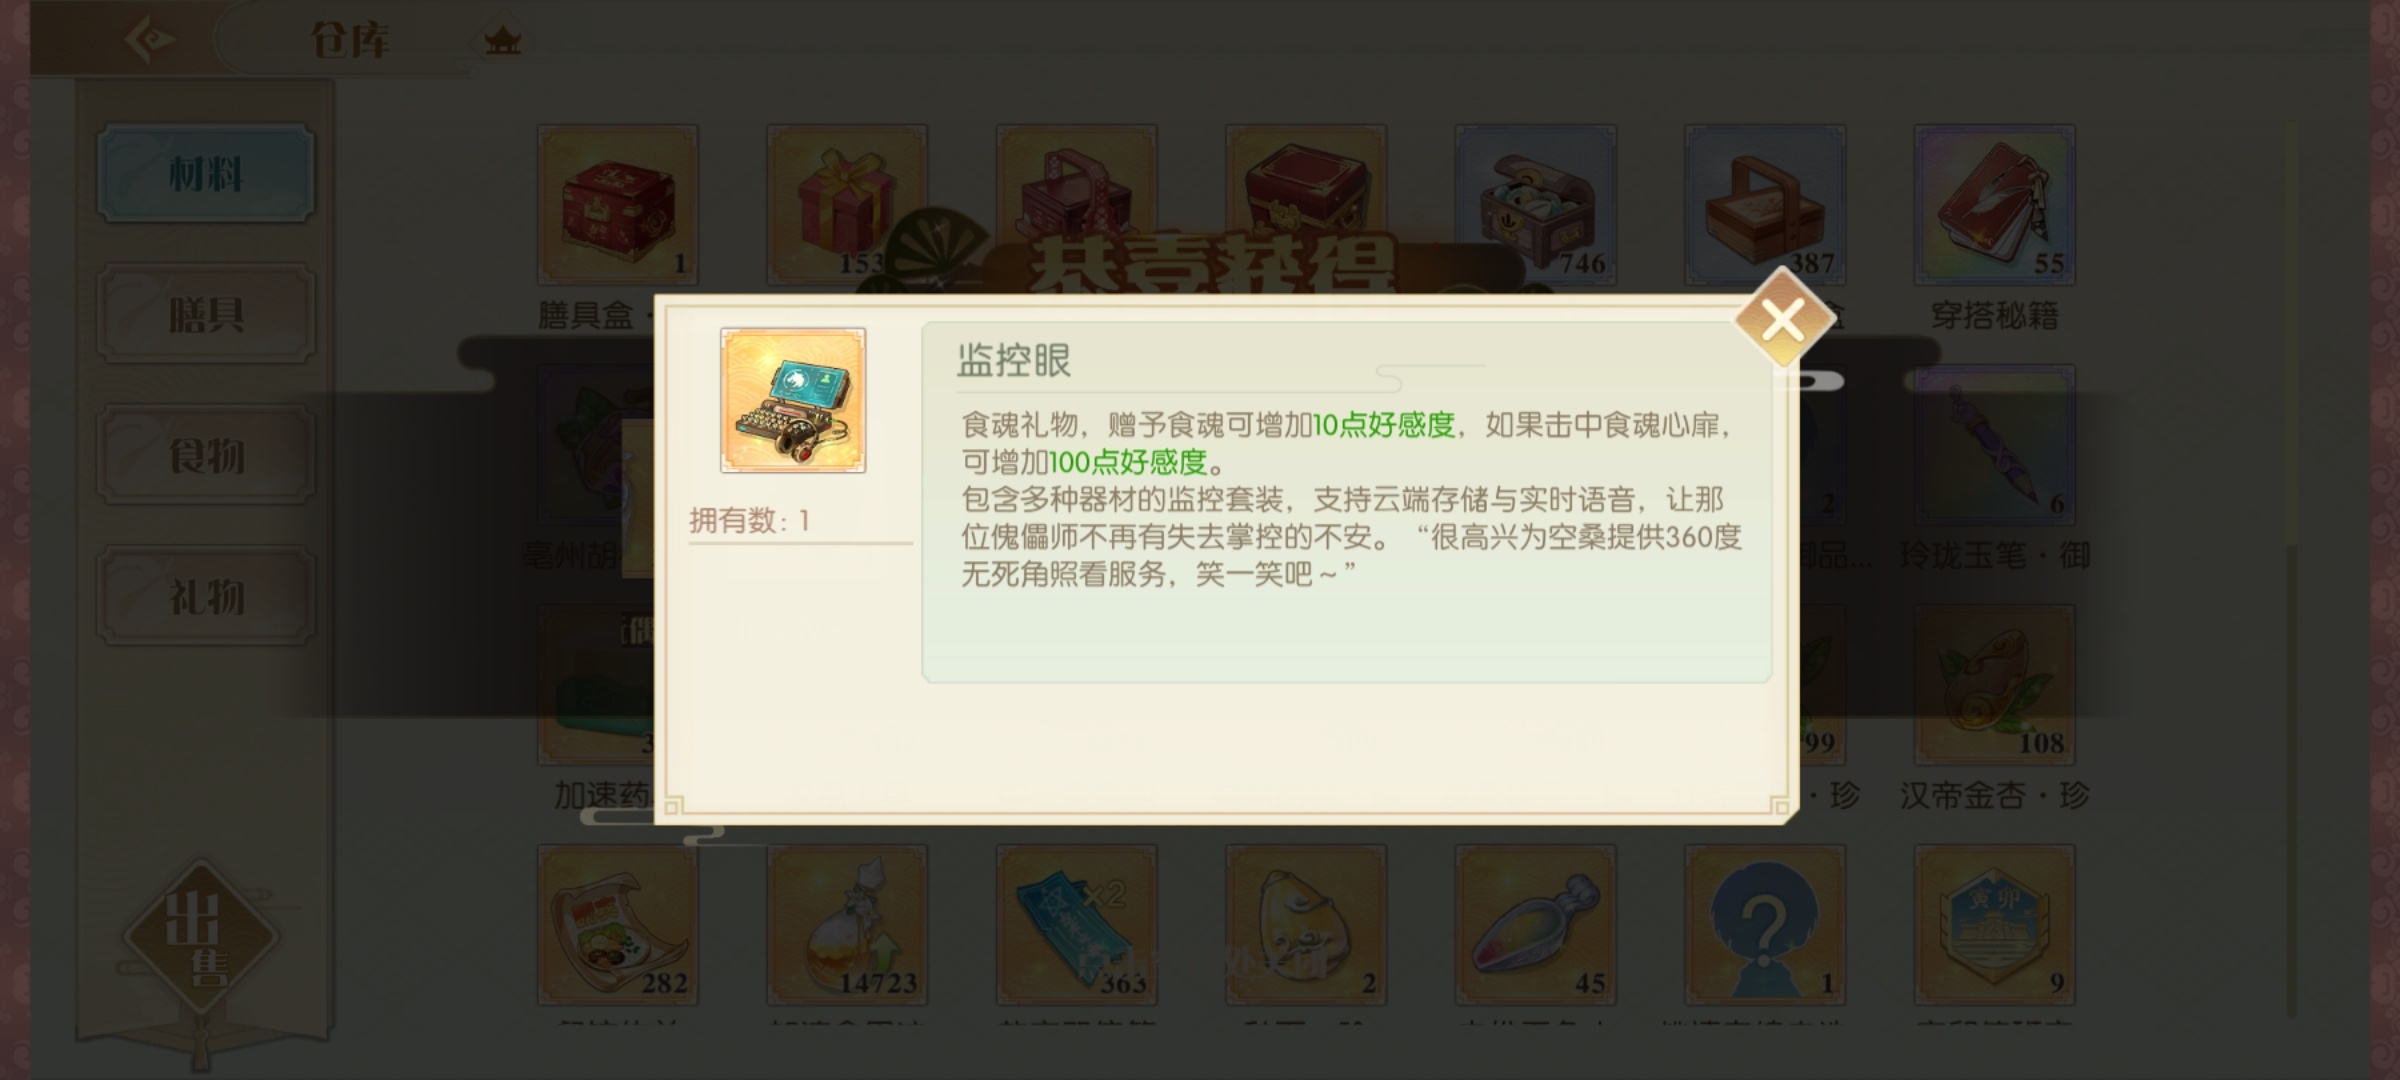Select the badge item with count 9
The height and width of the screenshot is (1080, 2400).
point(1994,925)
